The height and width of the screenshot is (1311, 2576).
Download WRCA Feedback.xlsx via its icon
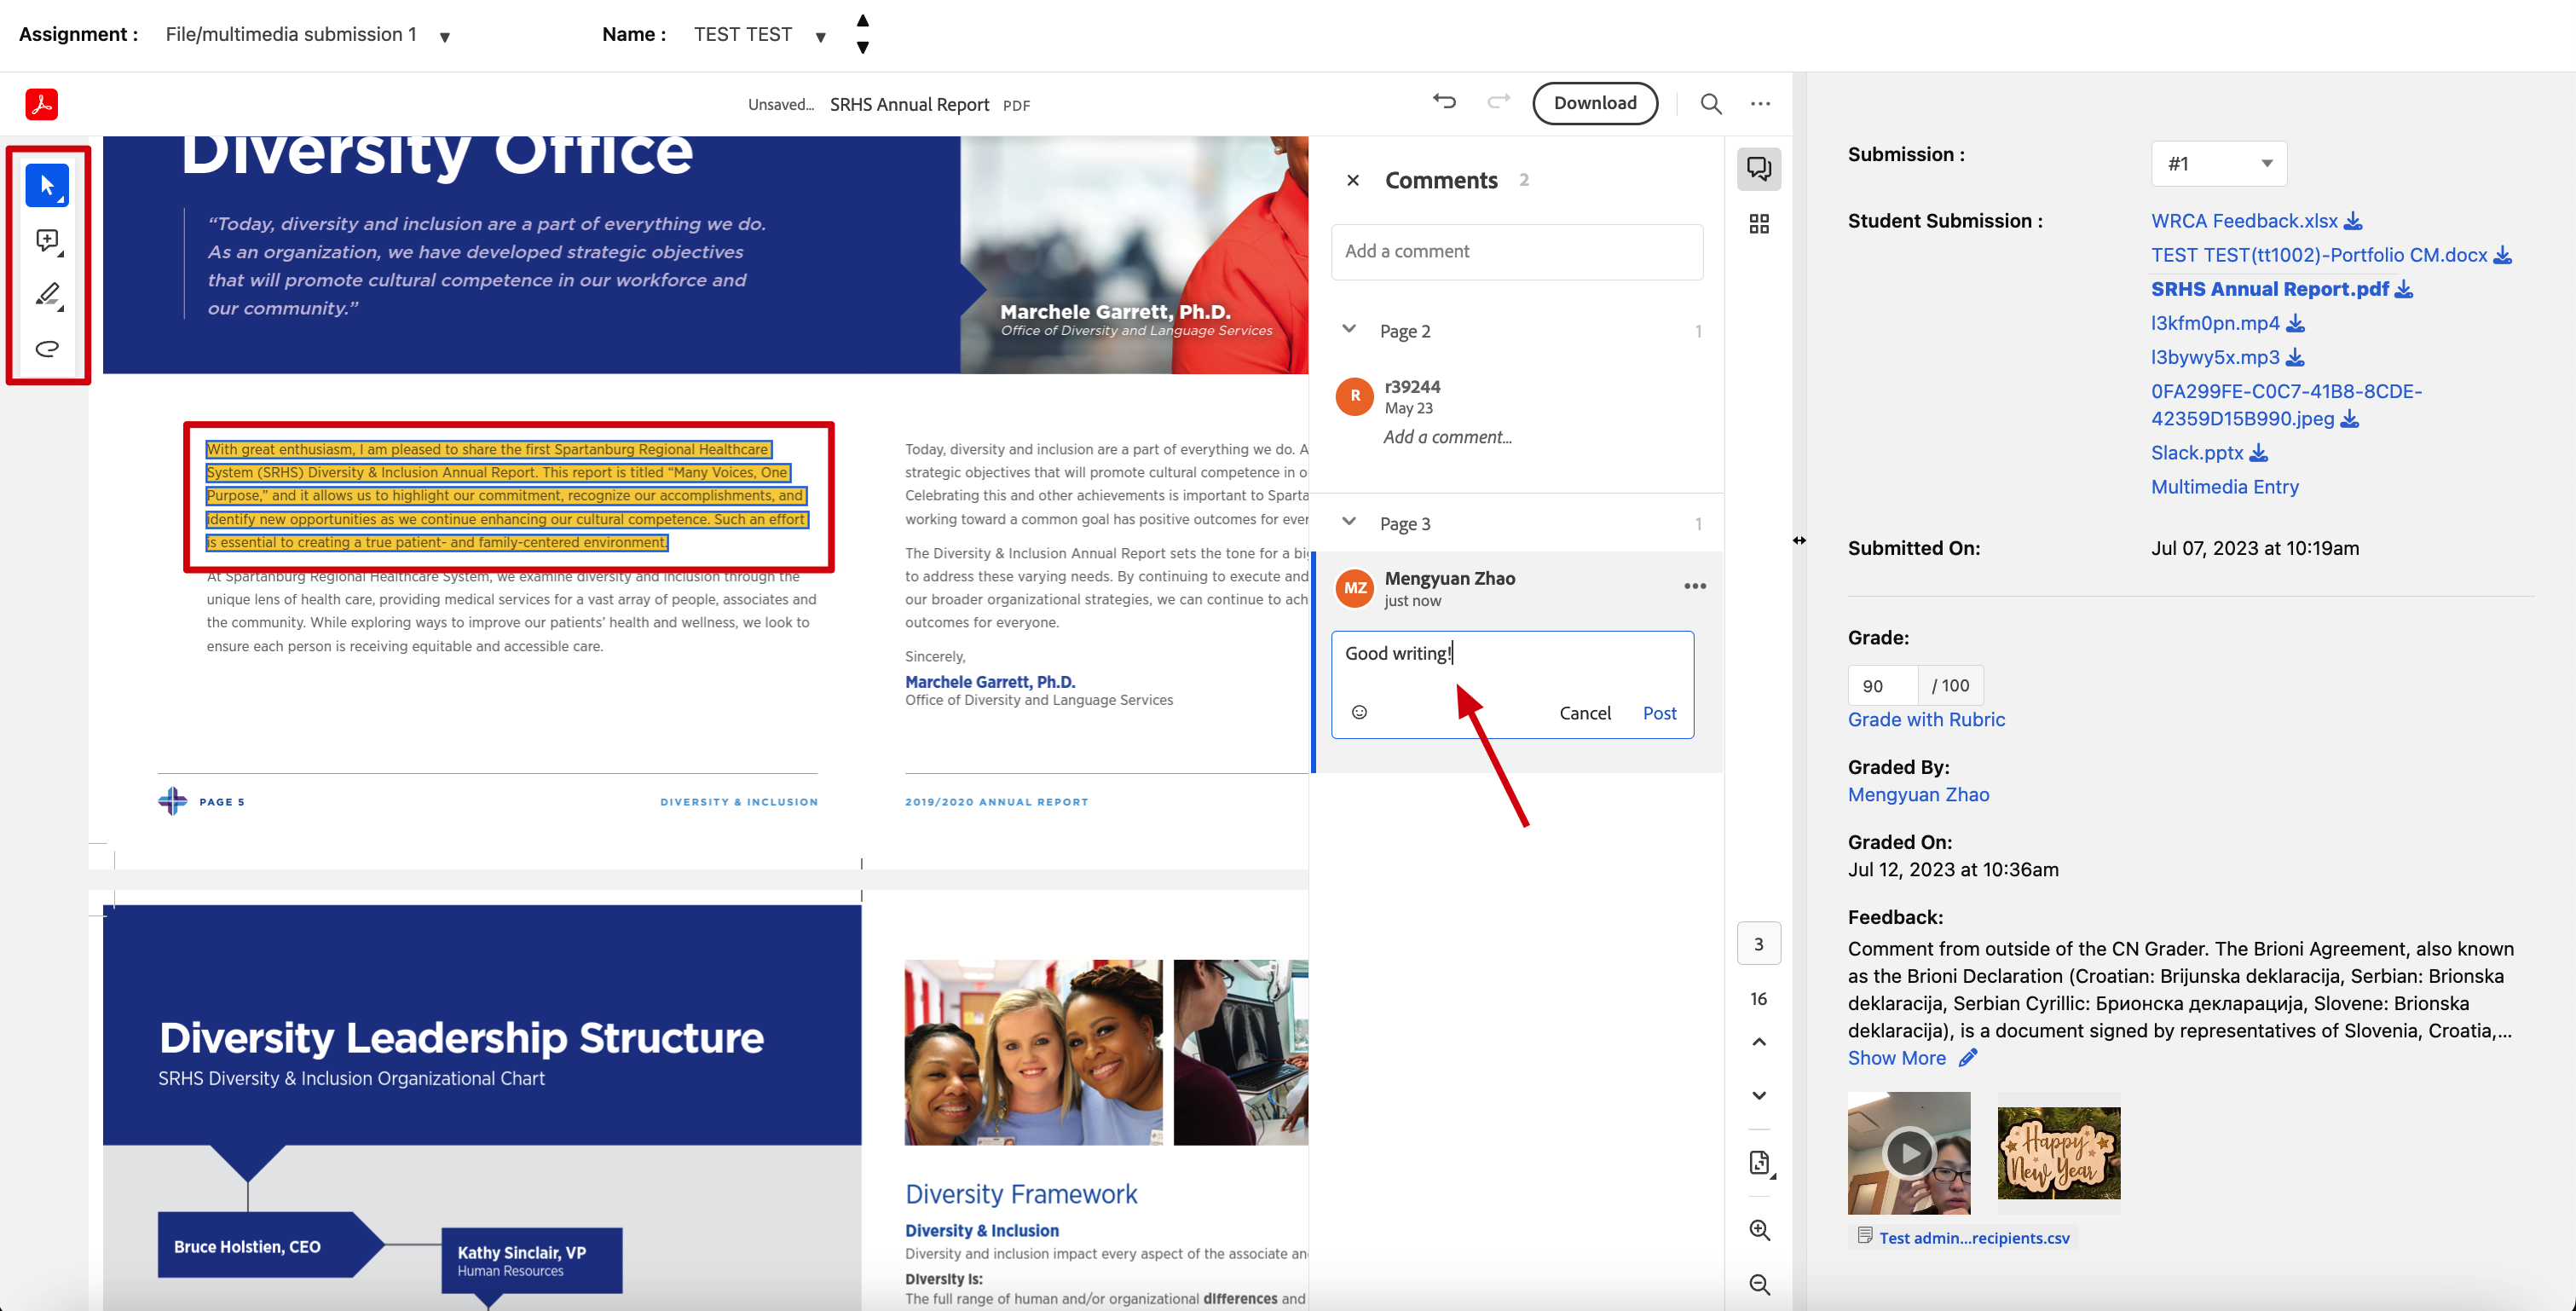2354,221
